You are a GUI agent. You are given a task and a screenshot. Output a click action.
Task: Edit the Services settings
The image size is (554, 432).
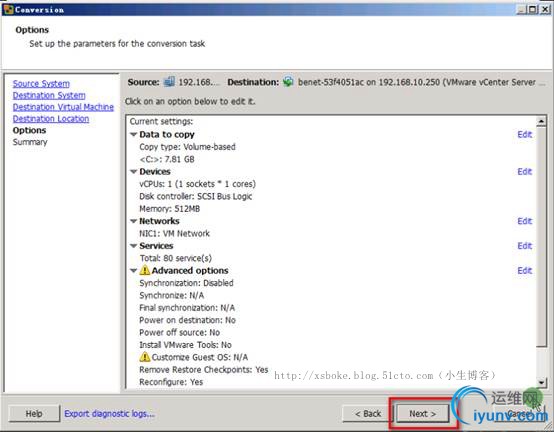point(525,245)
